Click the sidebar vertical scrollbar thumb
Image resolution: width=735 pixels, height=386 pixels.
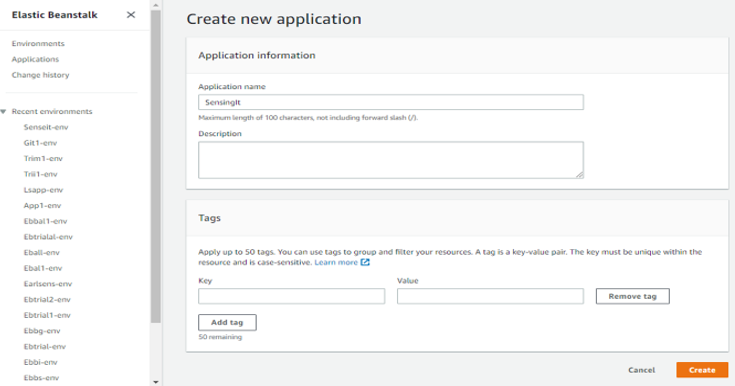pos(156,167)
